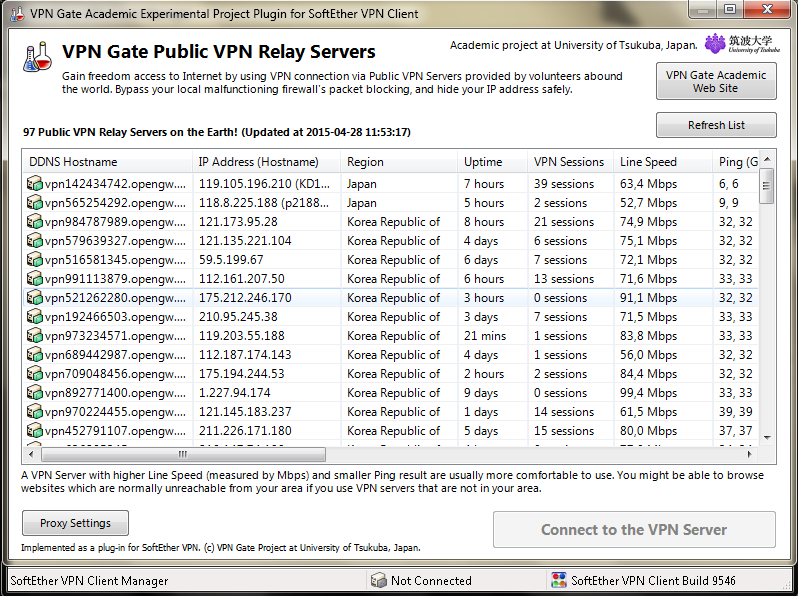Click server icon for vpn516581345 row
This screenshot has width=798, height=596.
[35, 260]
